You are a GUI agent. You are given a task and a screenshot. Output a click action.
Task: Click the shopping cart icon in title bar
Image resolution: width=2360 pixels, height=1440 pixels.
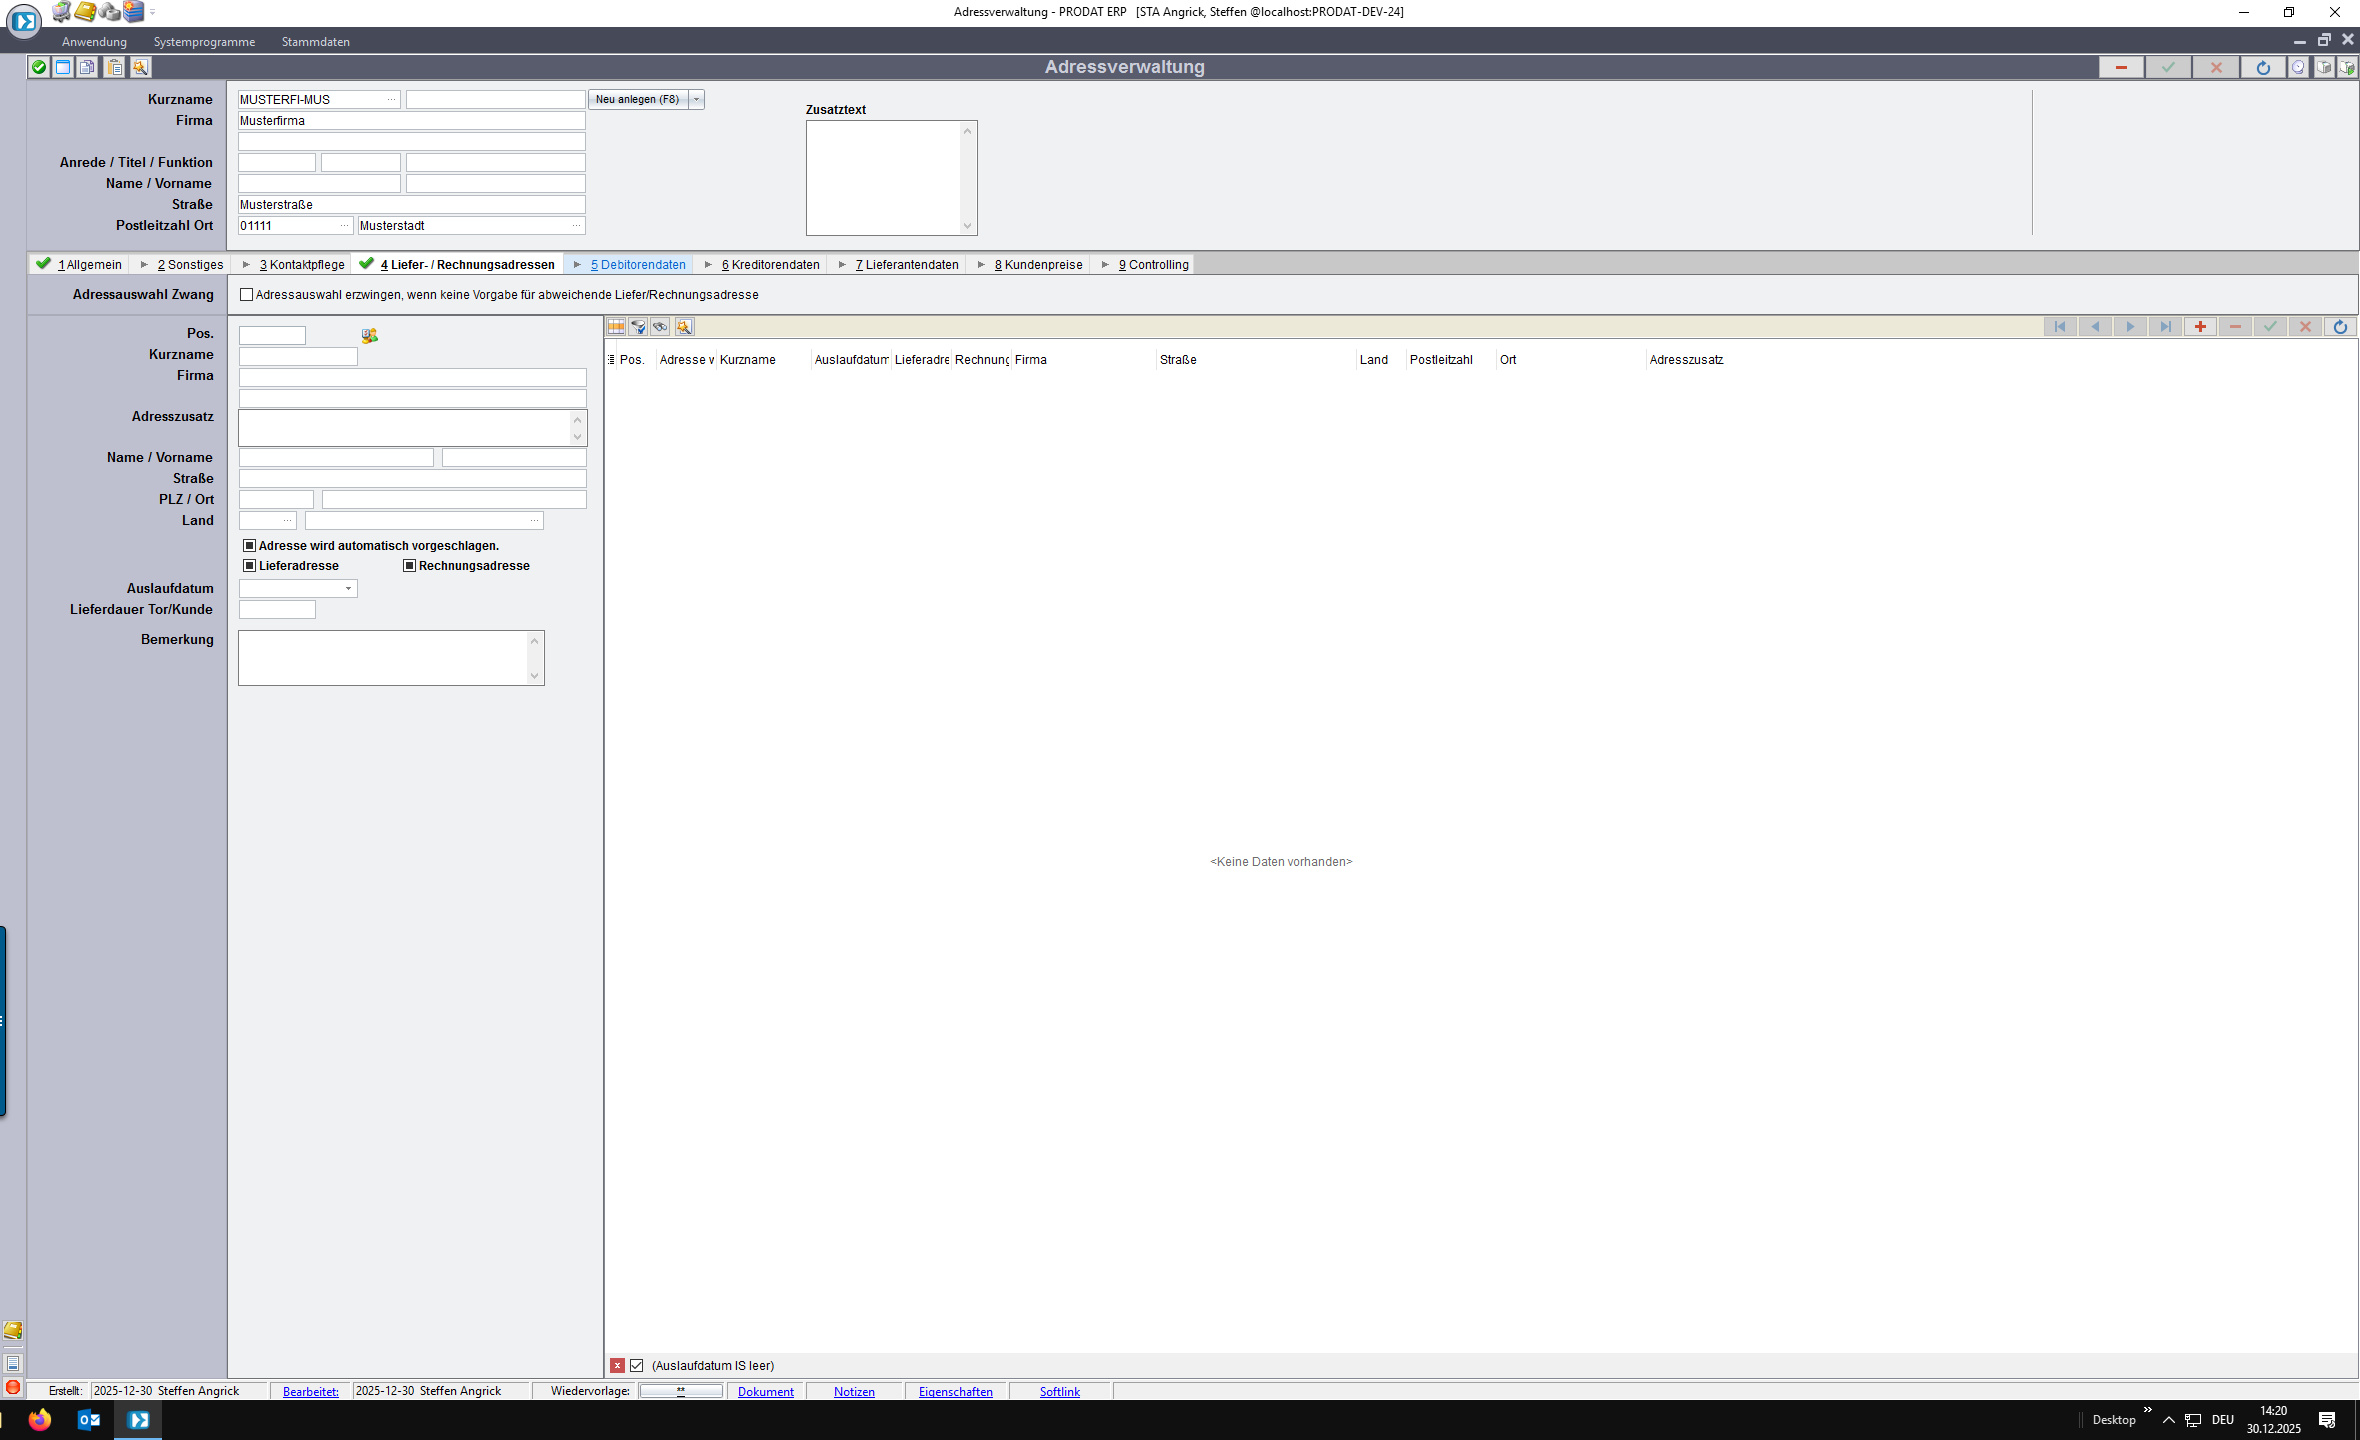pos(62,12)
